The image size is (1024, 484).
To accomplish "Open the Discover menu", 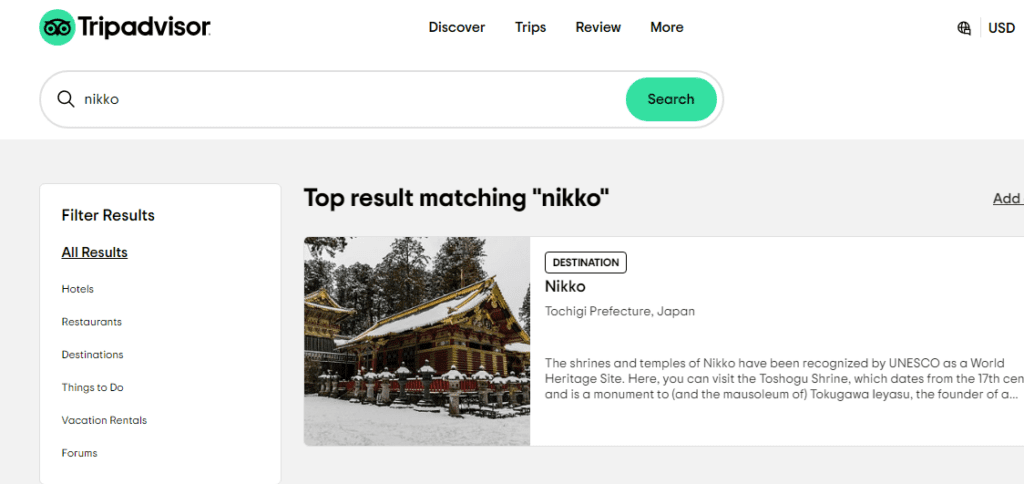I will pyautogui.click(x=457, y=27).
